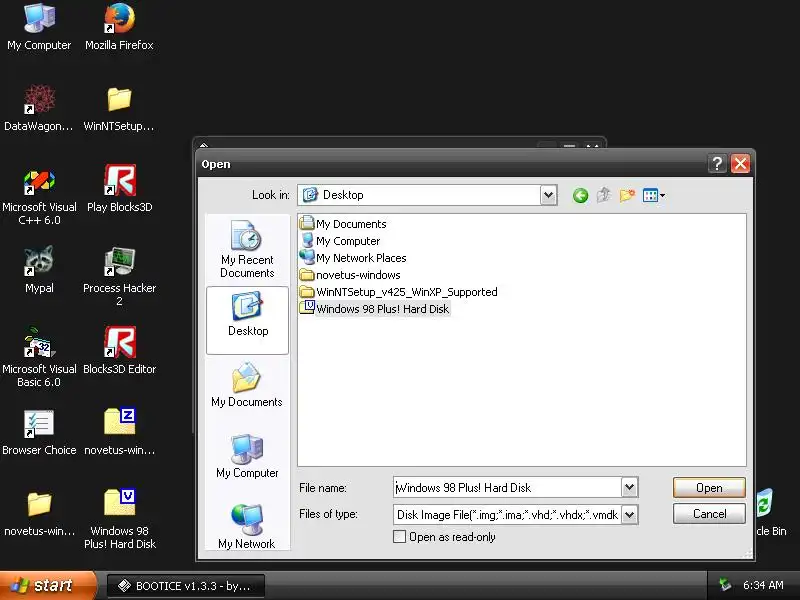Screen dimensions: 800x600
Task: Select WinNTSetup folder on desktop
Action: click(119, 108)
